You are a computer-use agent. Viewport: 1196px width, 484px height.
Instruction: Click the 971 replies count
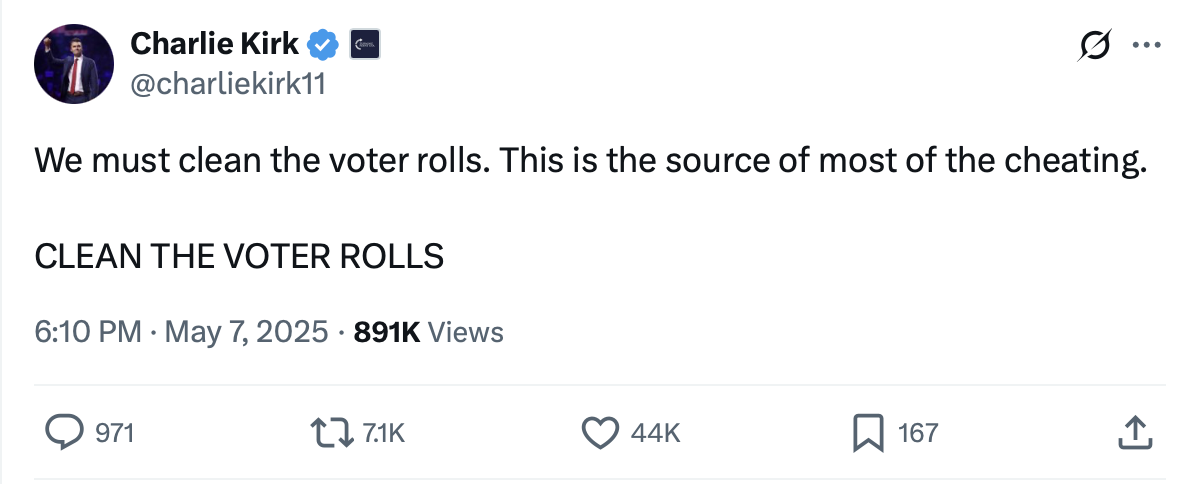pyautogui.click(x=114, y=433)
